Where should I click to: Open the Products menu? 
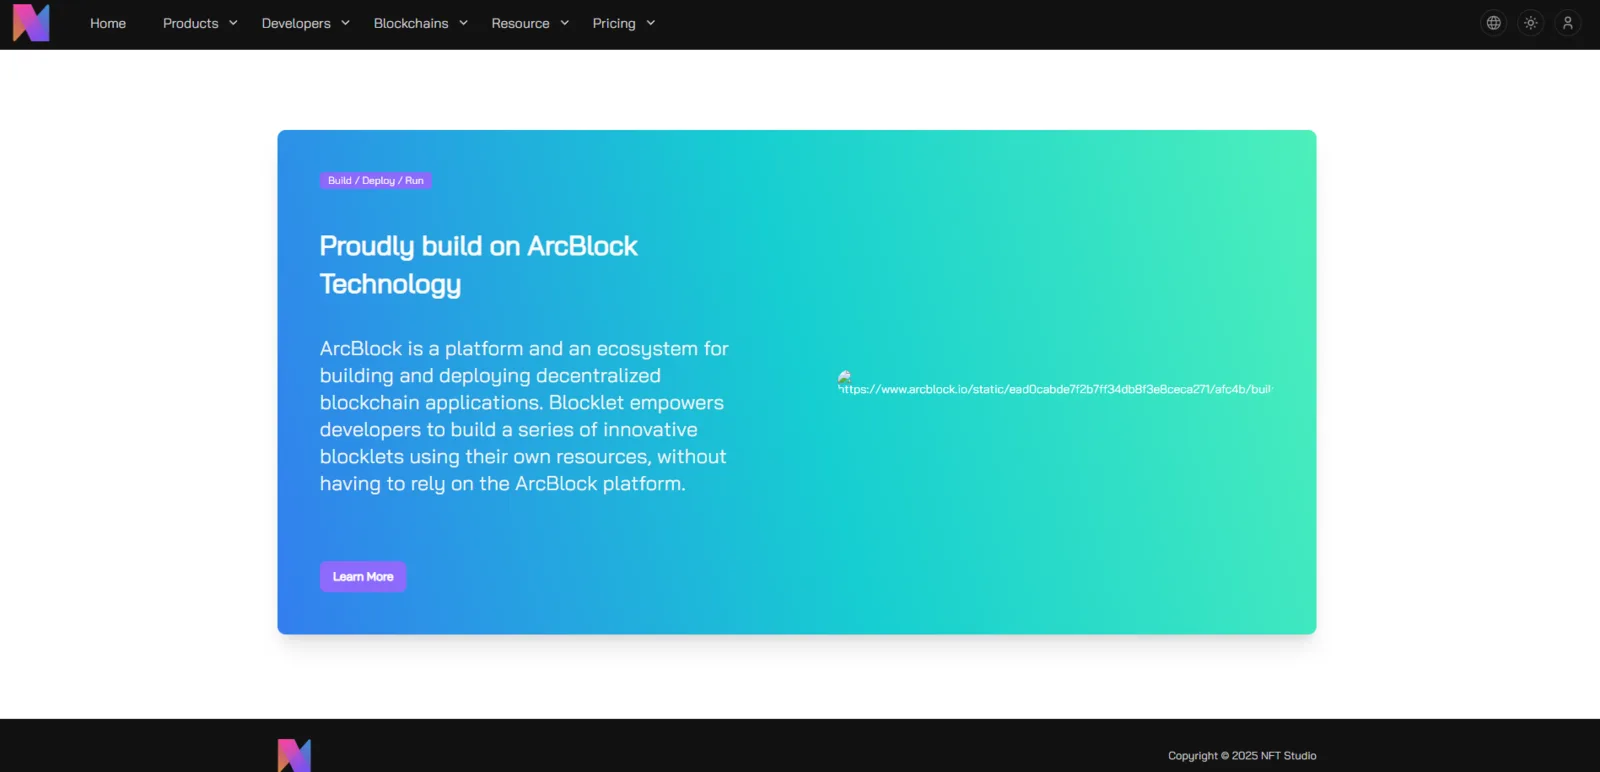(191, 23)
